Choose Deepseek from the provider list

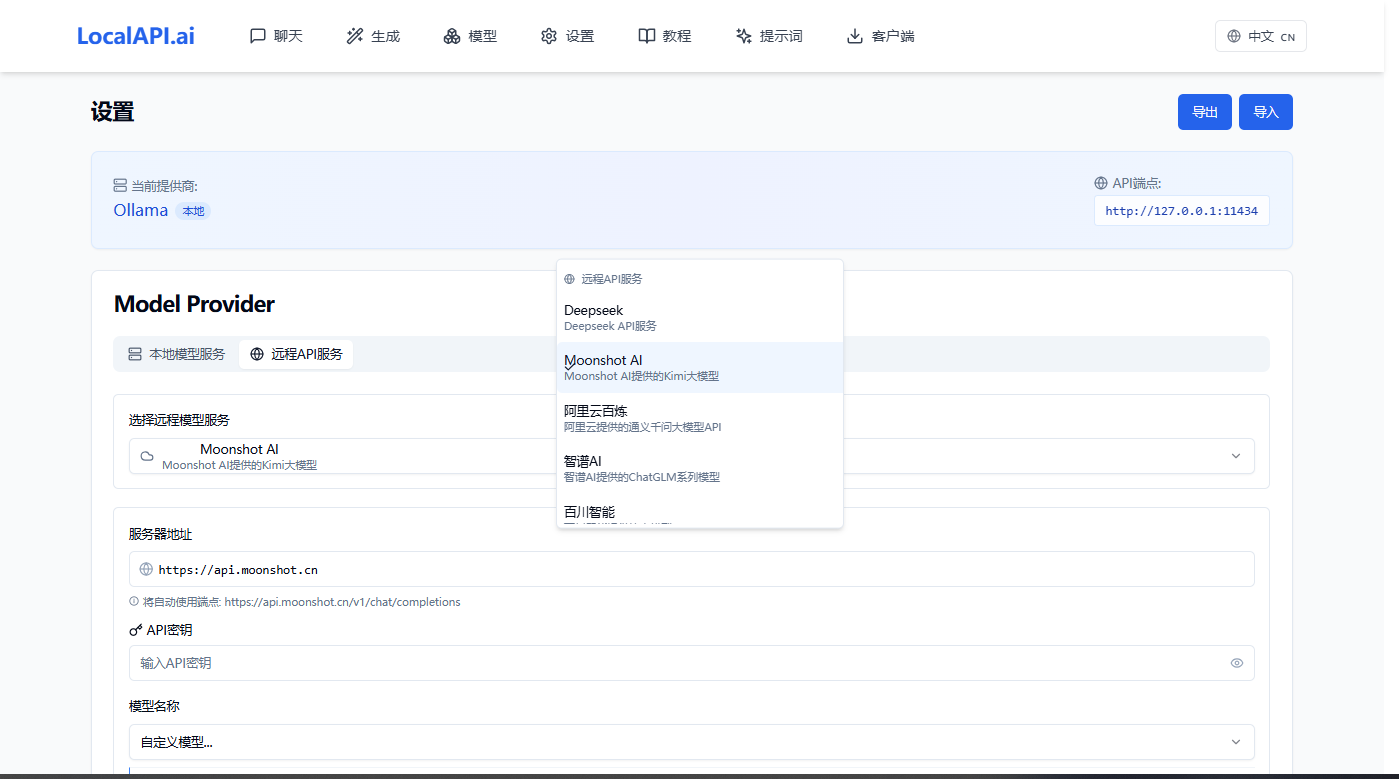point(700,318)
